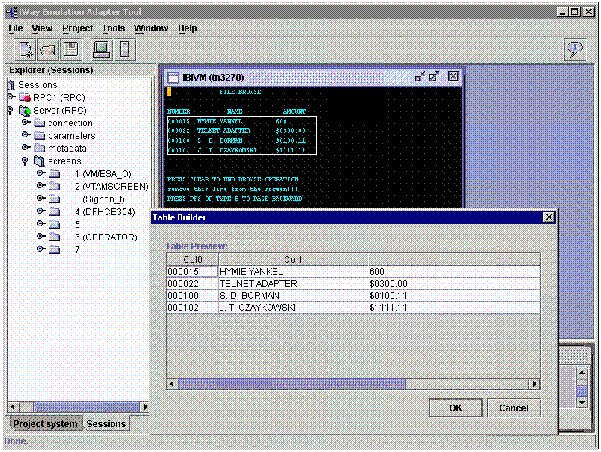The width and height of the screenshot is (601, 452).
Task: Click Cancel in Table Builder dialog
Action: point(514,408)
